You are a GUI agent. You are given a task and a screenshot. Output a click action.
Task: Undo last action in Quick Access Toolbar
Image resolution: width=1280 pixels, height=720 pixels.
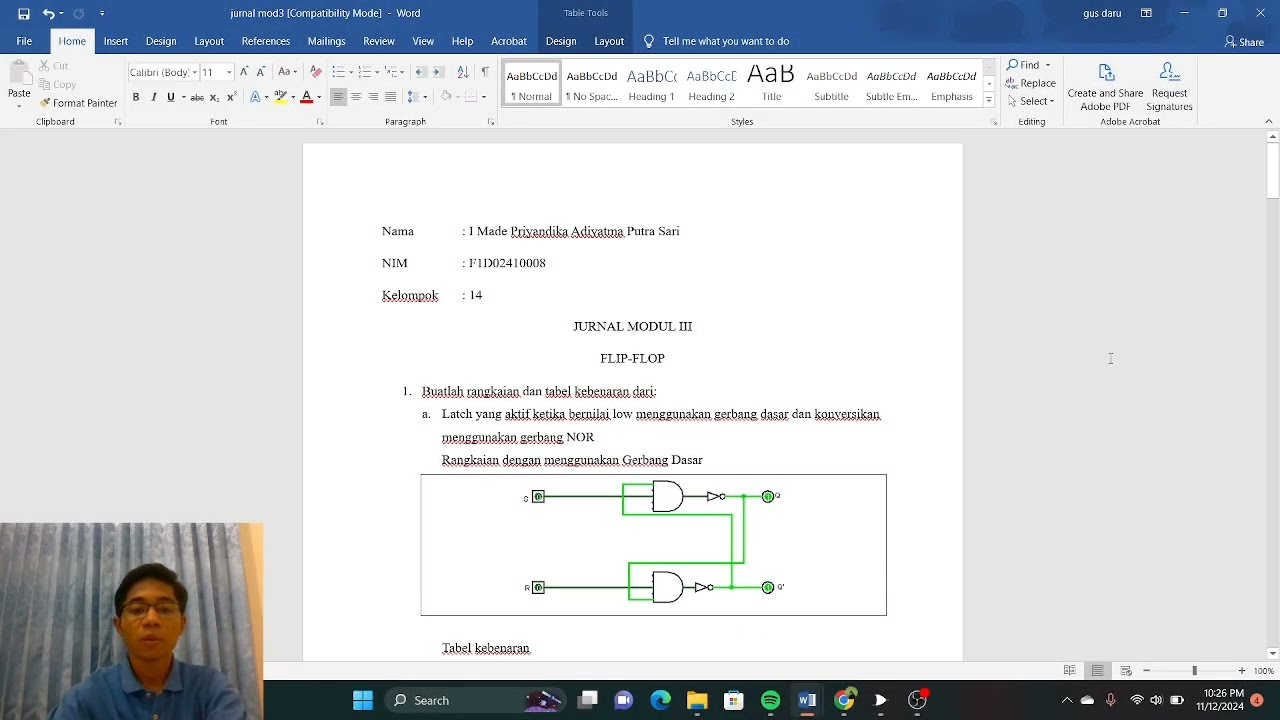click(x=48, y=14)
